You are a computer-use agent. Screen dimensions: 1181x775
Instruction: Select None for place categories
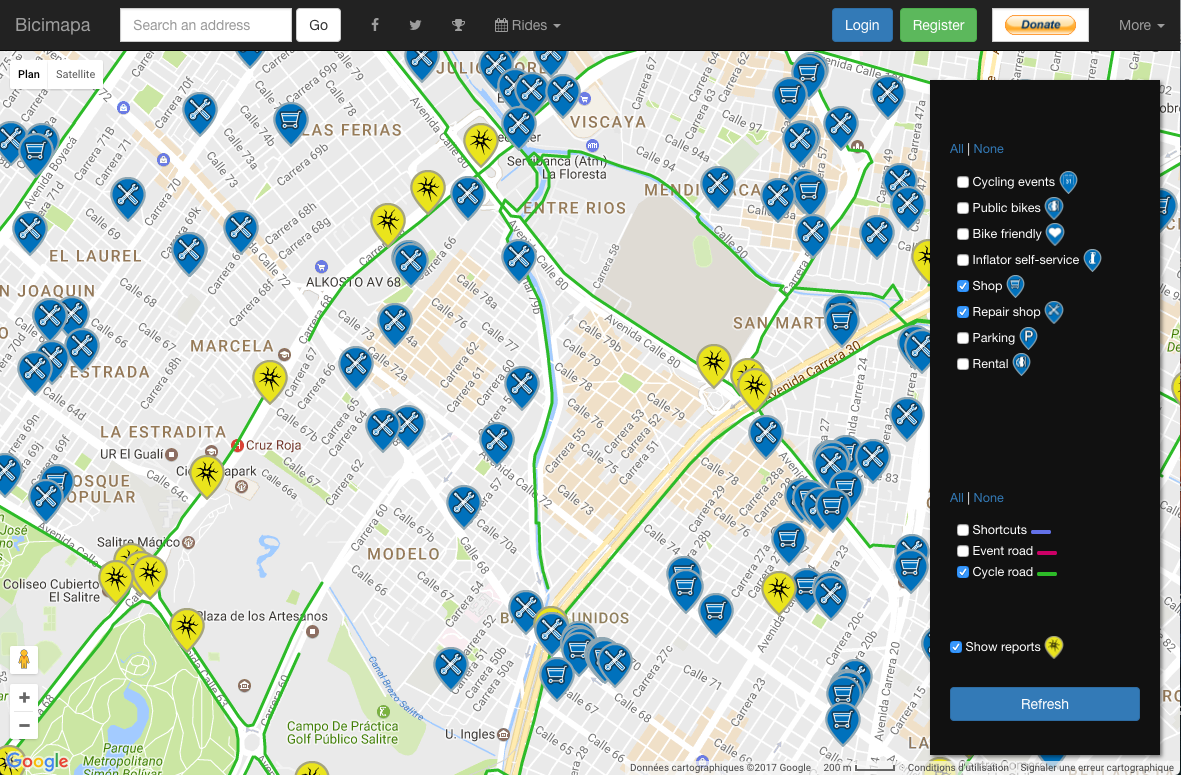(988, 148)
